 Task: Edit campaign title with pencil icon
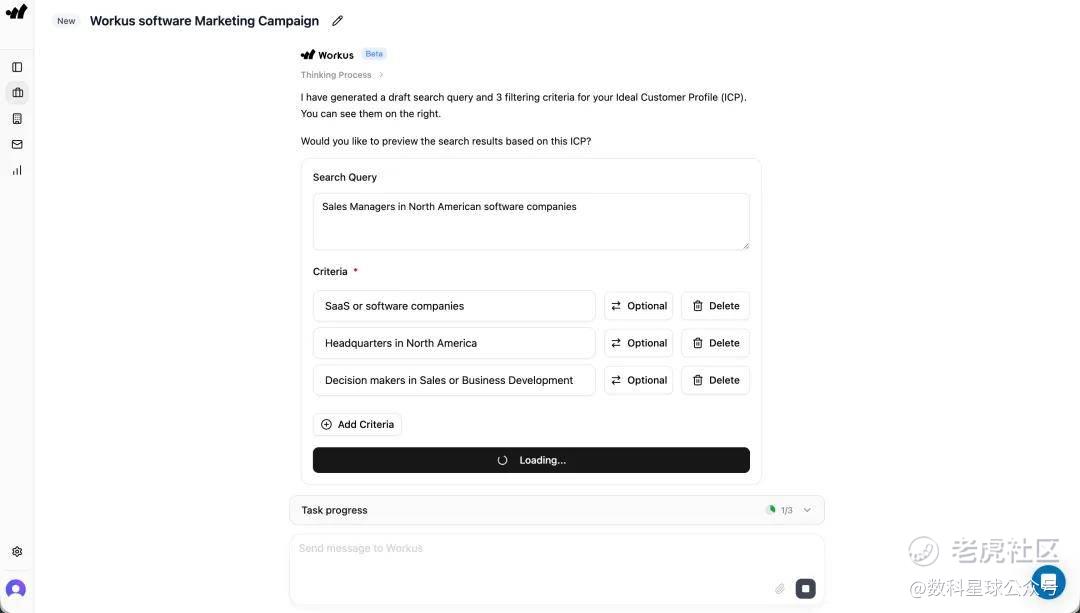click(x=338, y=21)
